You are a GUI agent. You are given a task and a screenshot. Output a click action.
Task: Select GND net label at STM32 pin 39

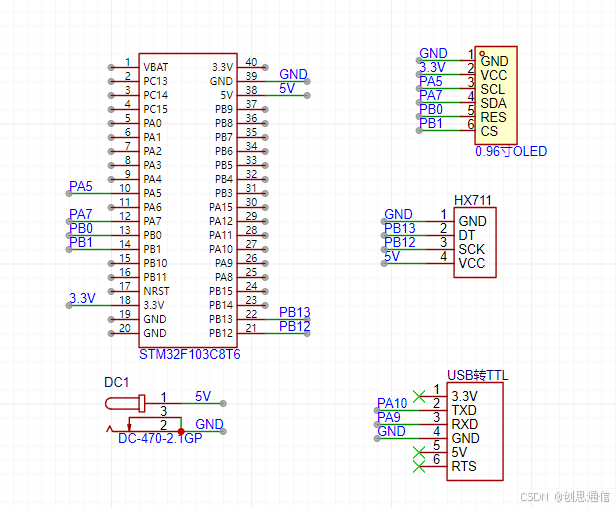coord(293,74)
